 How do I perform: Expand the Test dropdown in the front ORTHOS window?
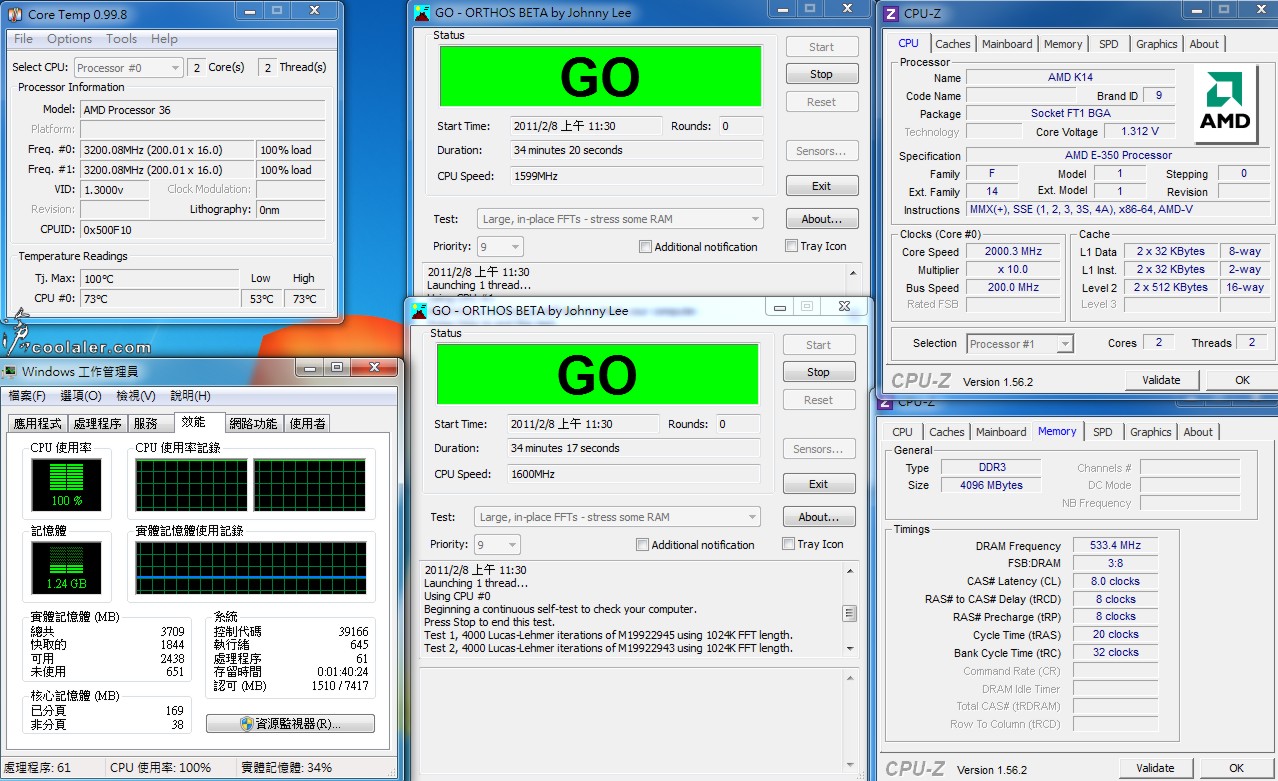(x=617, y=517)
